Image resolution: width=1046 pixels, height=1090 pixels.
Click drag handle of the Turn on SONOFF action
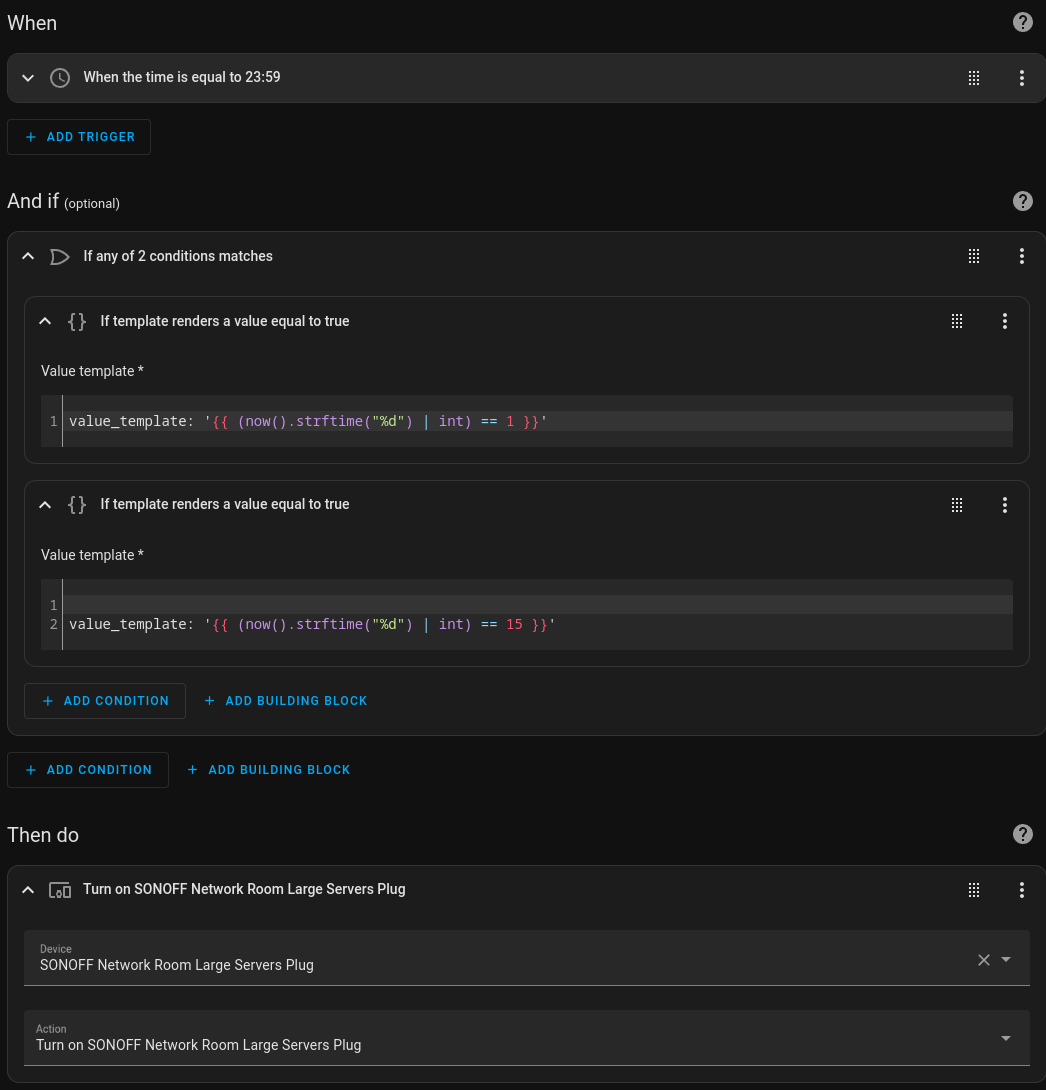pyautogui.click(x=974, y=890)
